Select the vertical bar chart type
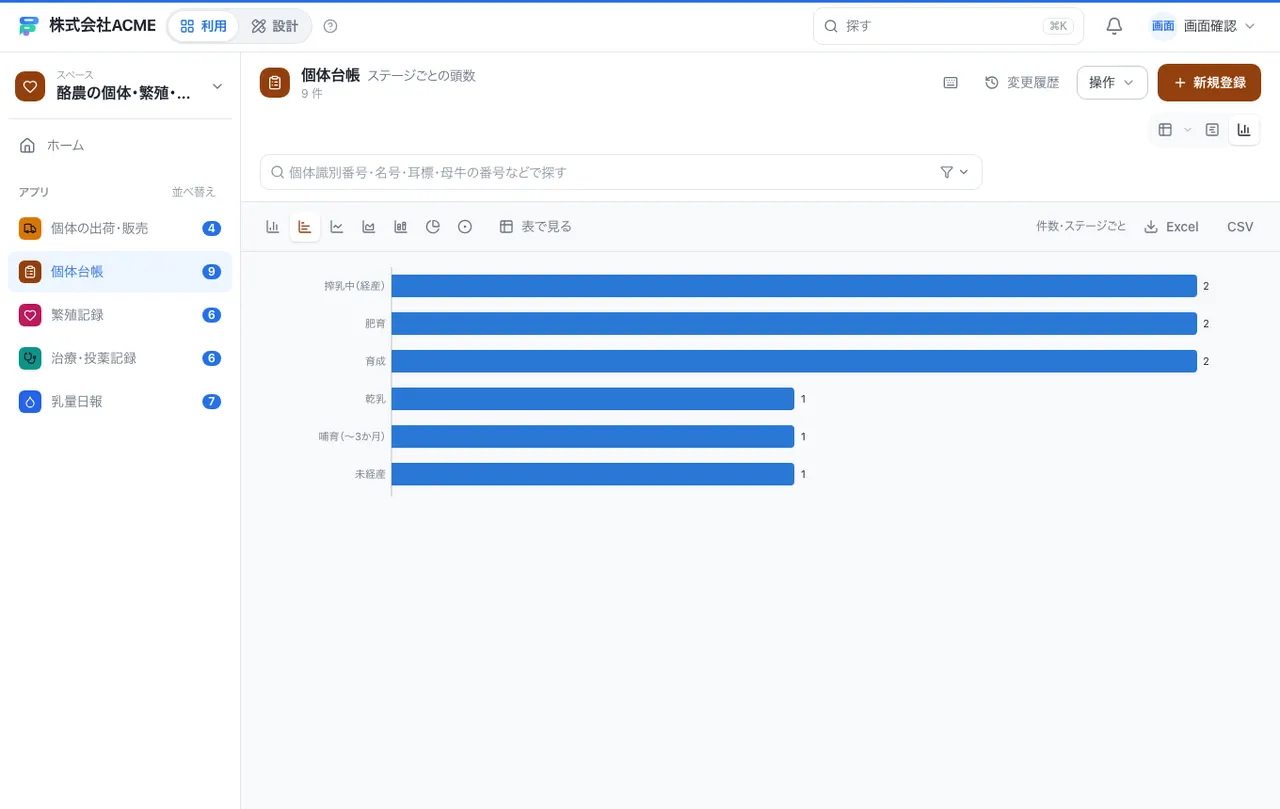The width and height of the screenshot is (1280, 809). (x=272, y=227)
